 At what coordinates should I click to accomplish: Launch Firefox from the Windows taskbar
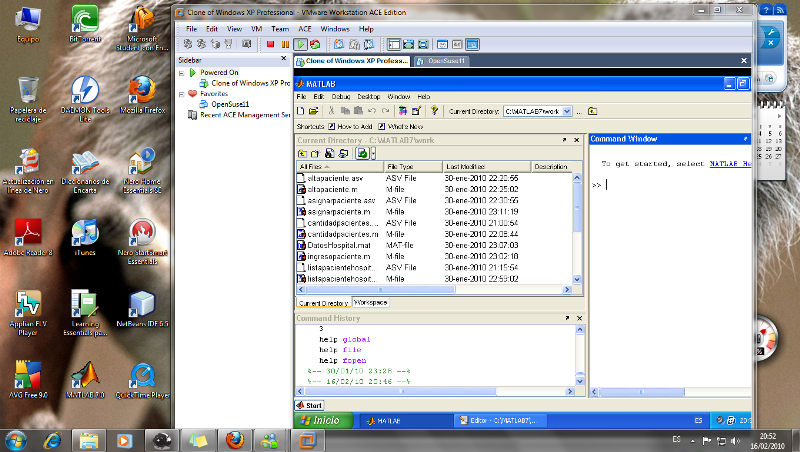(234, 440)
